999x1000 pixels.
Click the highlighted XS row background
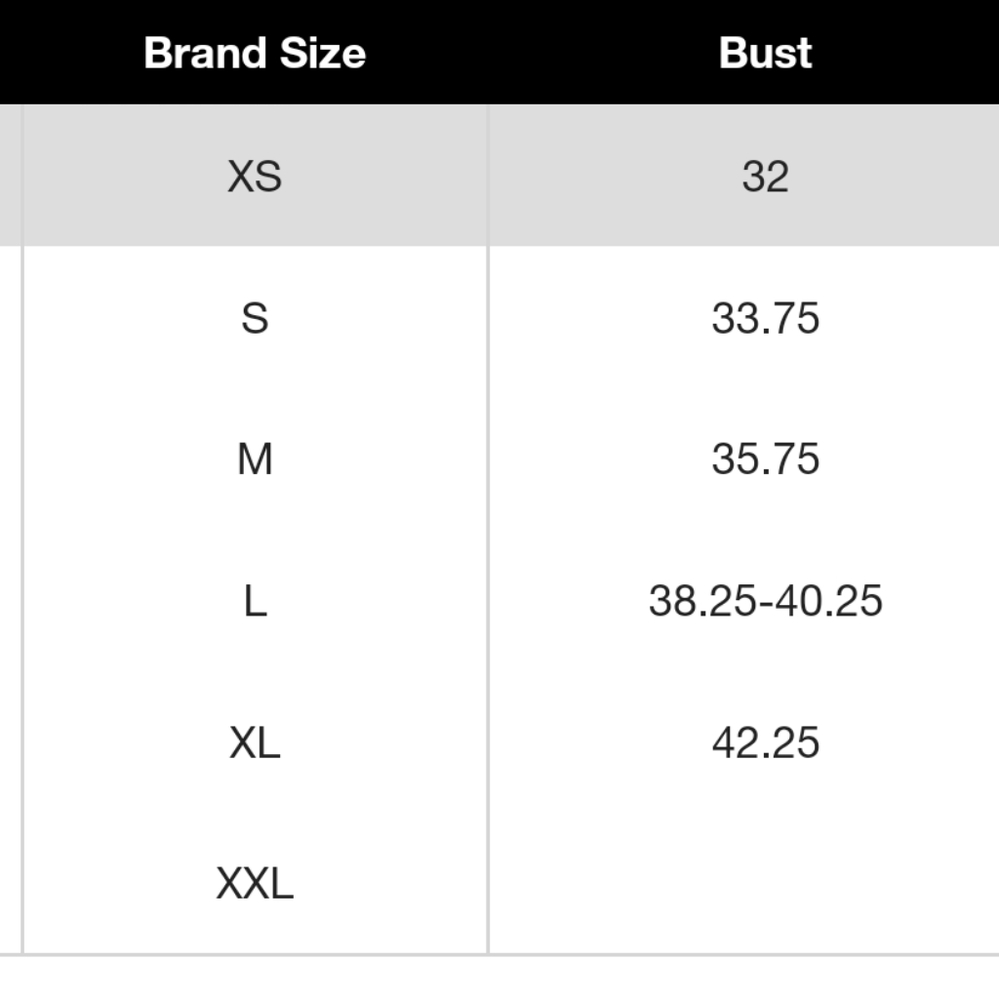click(500, 175)
